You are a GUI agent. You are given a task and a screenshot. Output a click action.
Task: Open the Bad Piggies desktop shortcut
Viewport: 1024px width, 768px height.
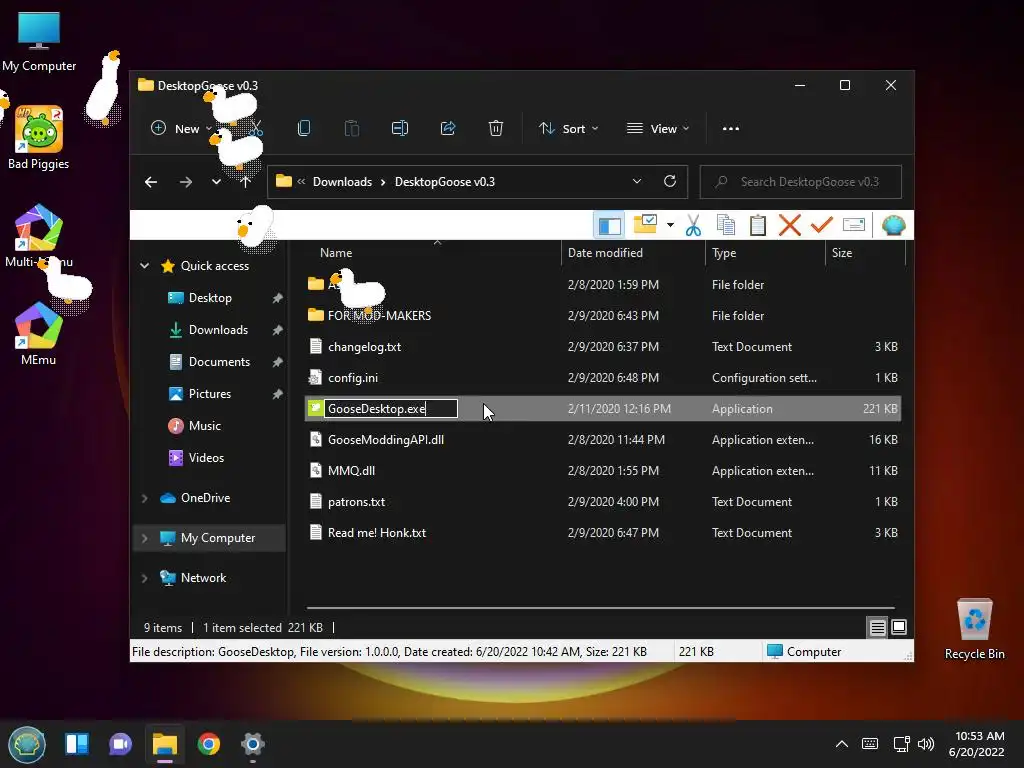pyautogui.click(x=39, y=138)
